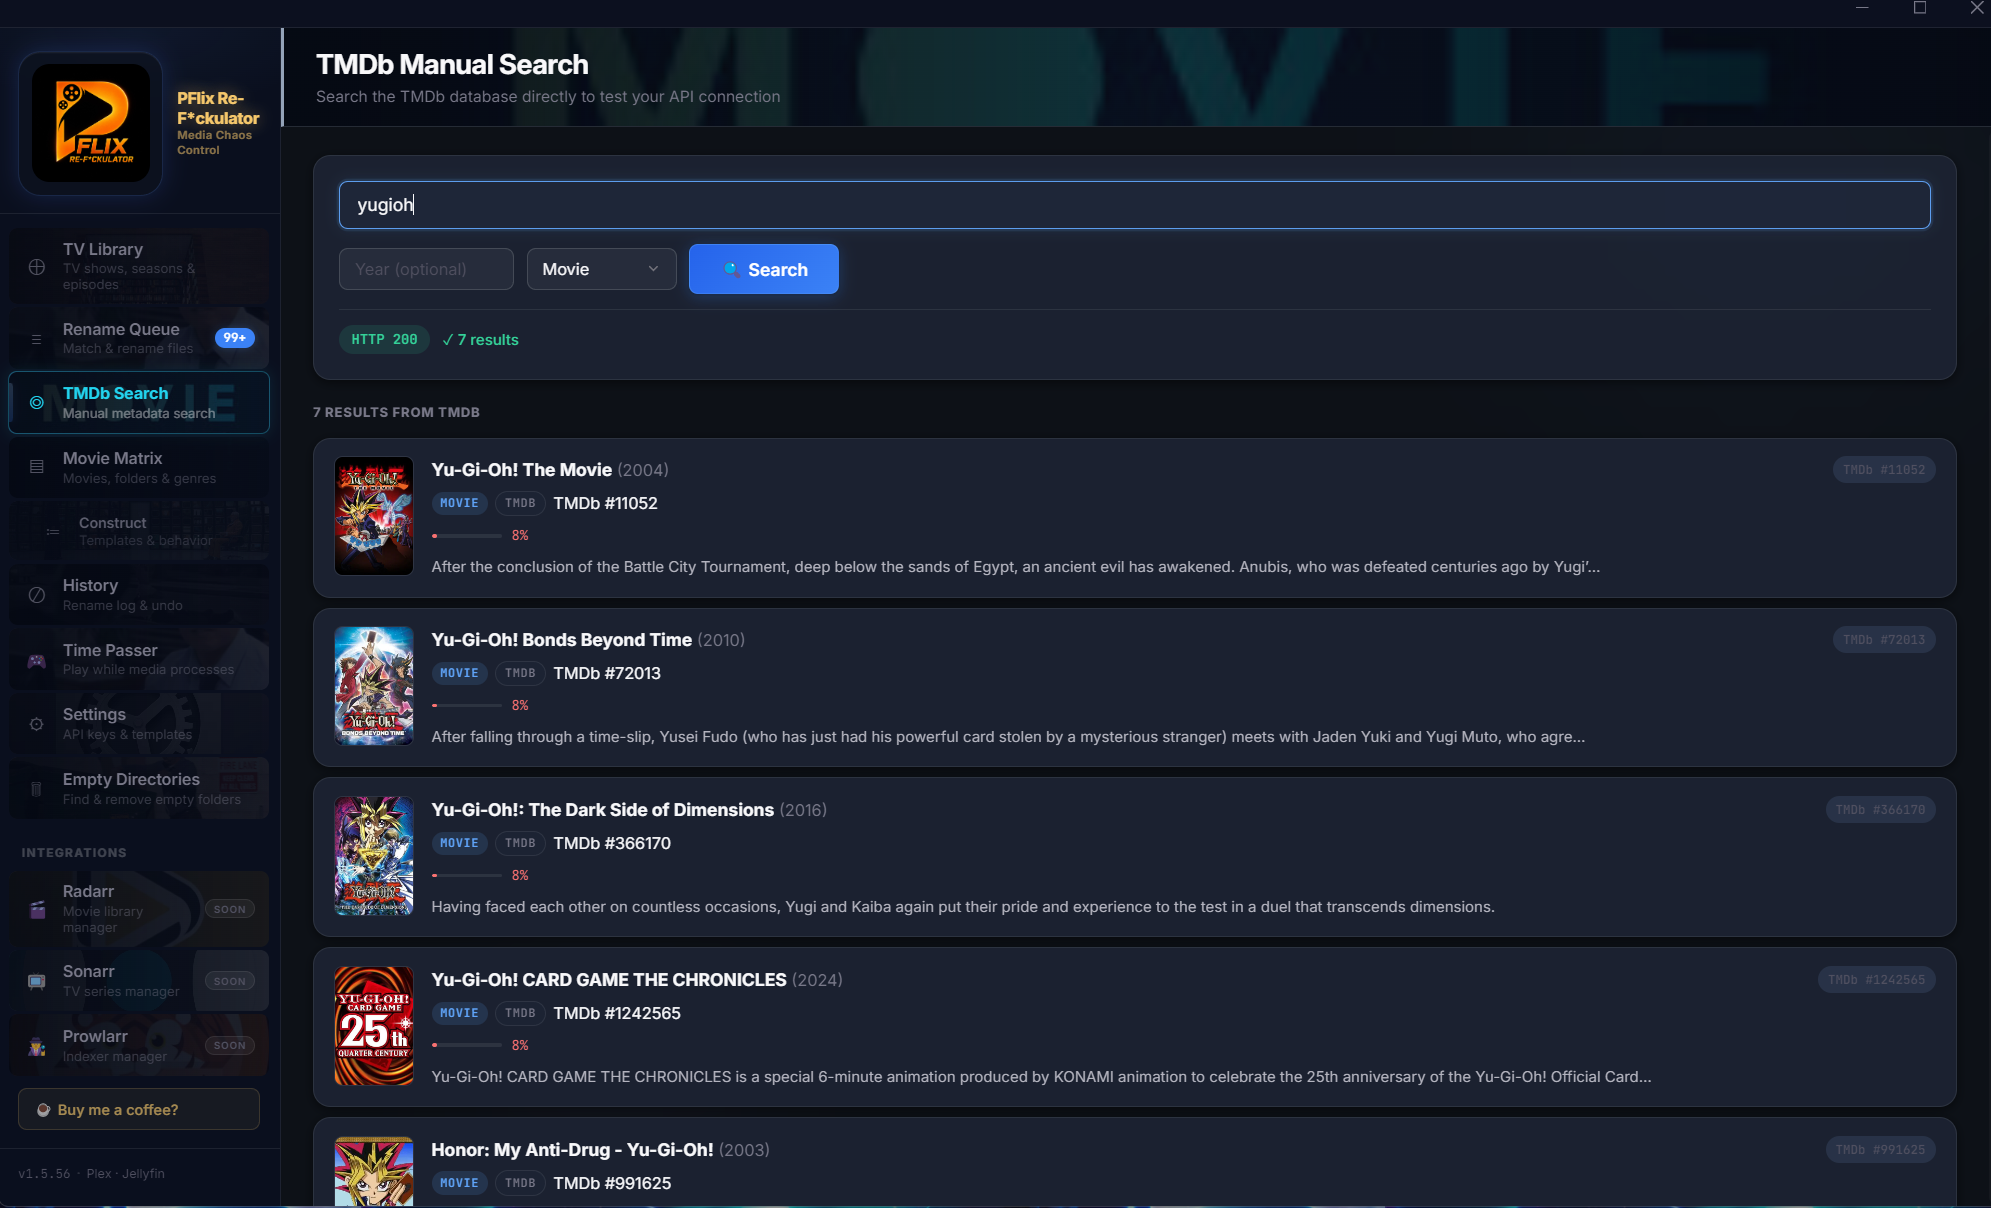1991x1208 pixels.
Task: Click the MOVIE tag on Honor: My Anti-Drug
Action: (x=460, y=1183)
